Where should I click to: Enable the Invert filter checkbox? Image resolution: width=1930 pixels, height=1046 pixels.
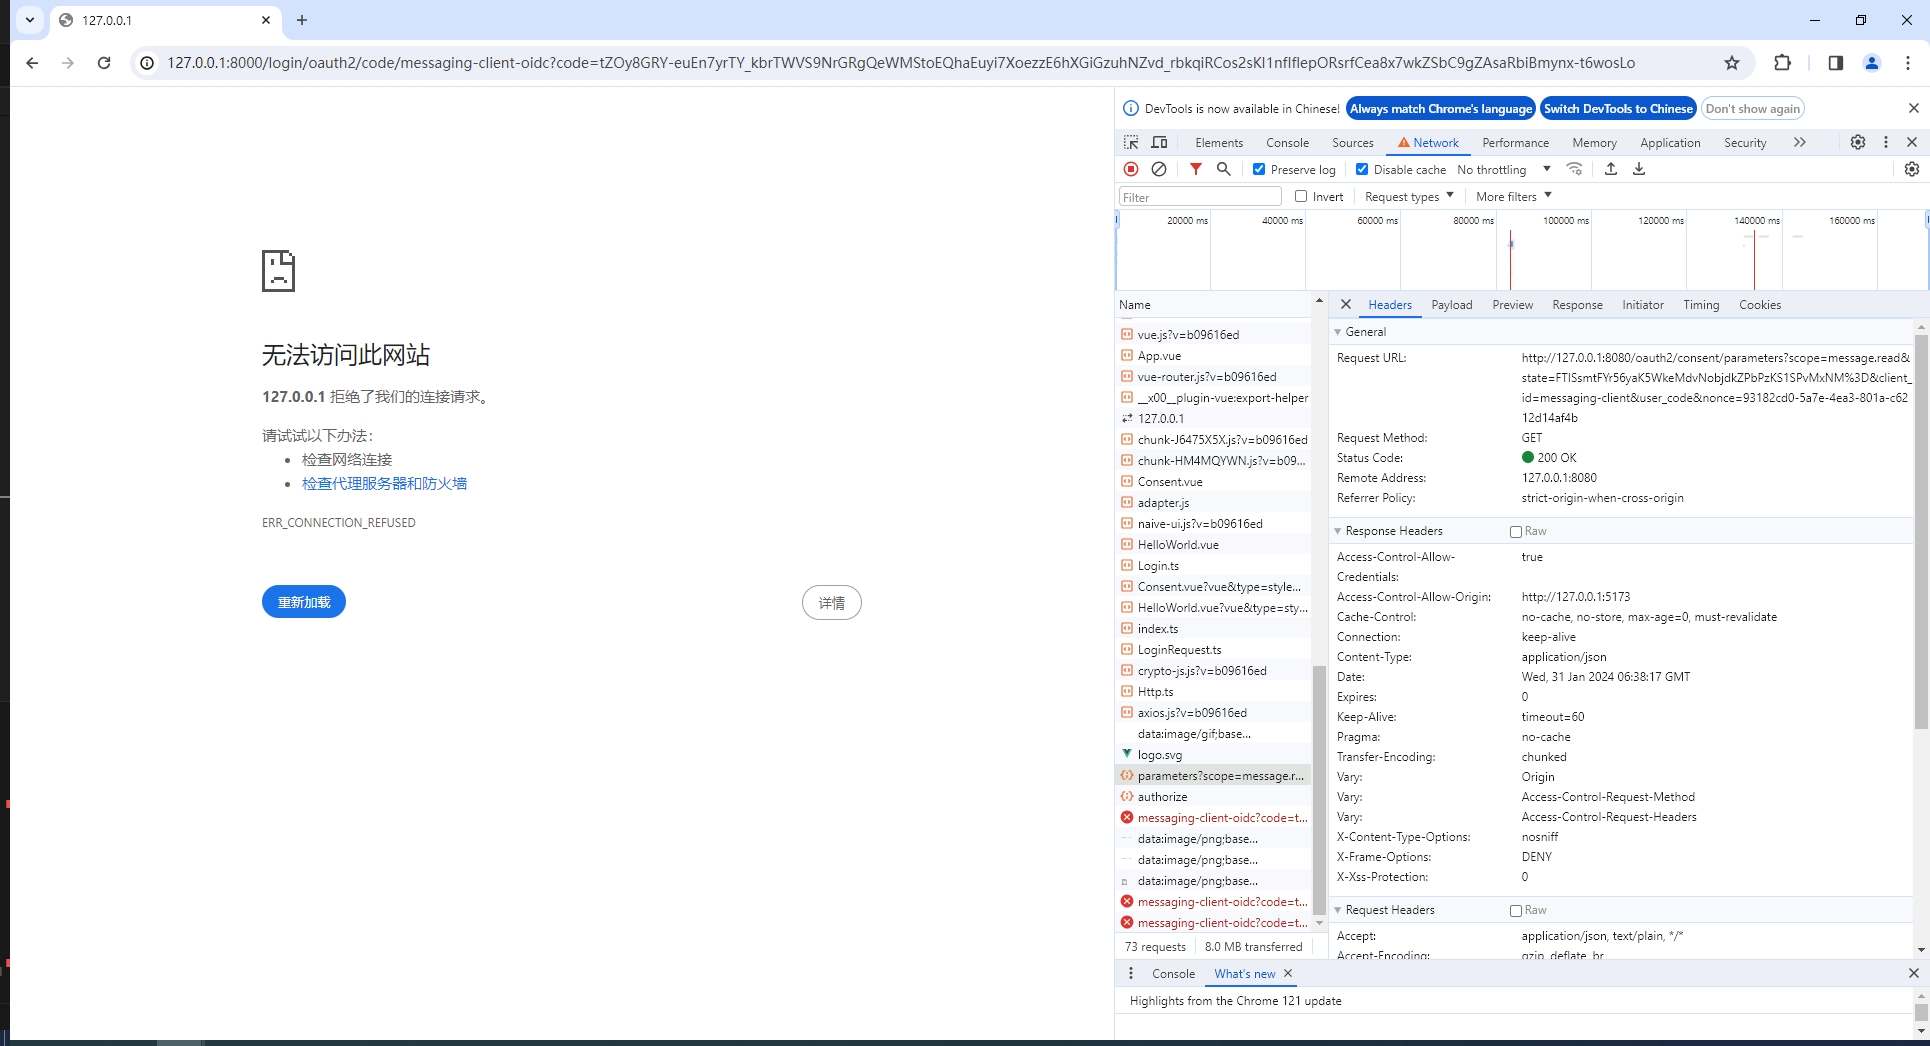pyautogui.click(x=1301, y=196)
